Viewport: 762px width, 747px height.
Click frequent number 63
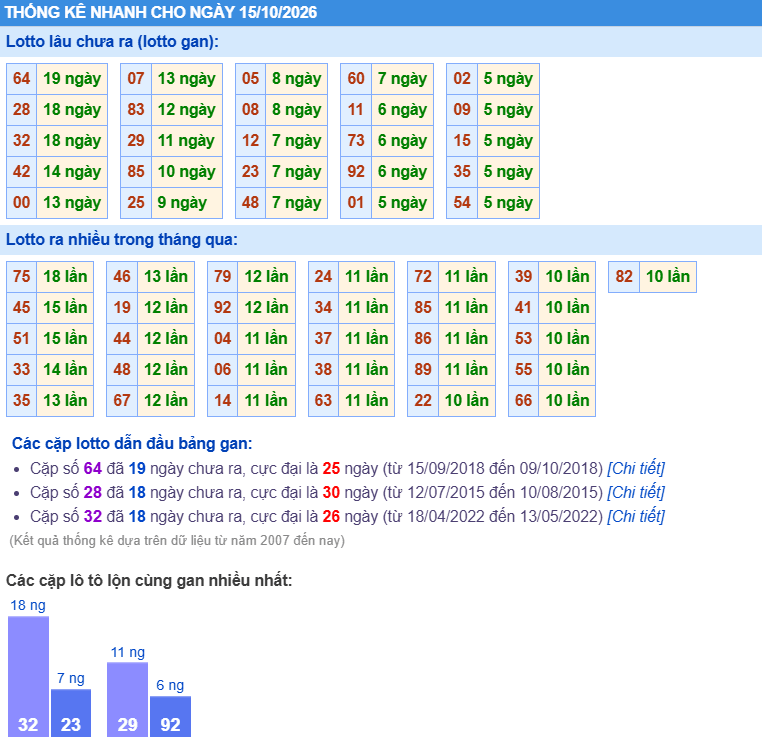click(323, 401)
